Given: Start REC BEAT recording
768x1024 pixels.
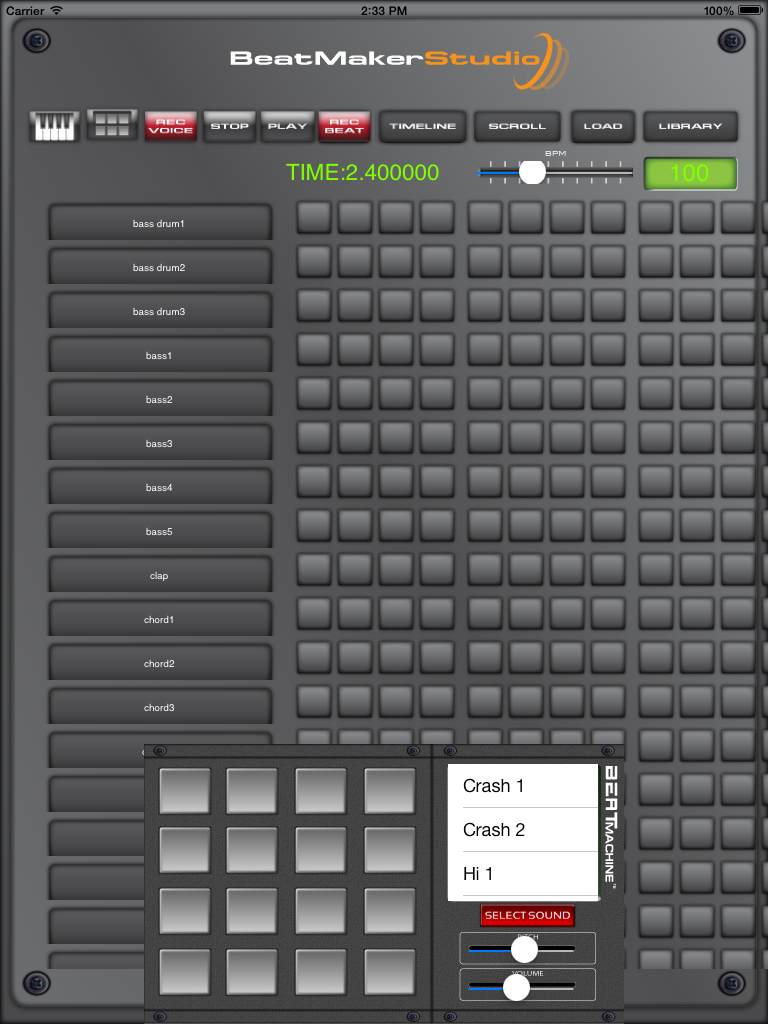Looking at the screenshot, I should point(344,126).
